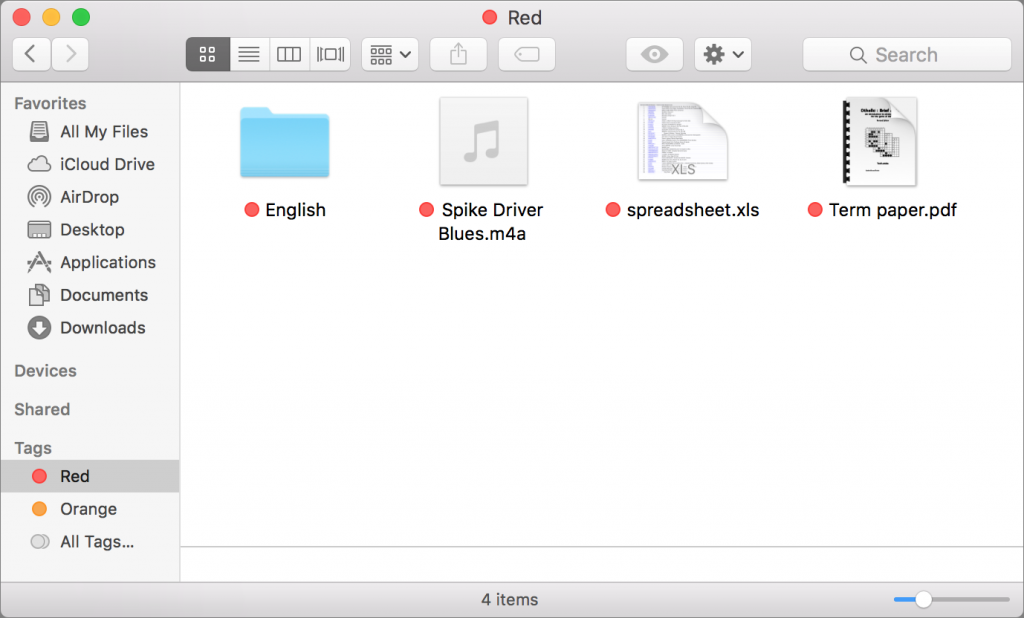Zoom window with the green button
This screenshot has width=1024, height=618.
tap(81, 17)
